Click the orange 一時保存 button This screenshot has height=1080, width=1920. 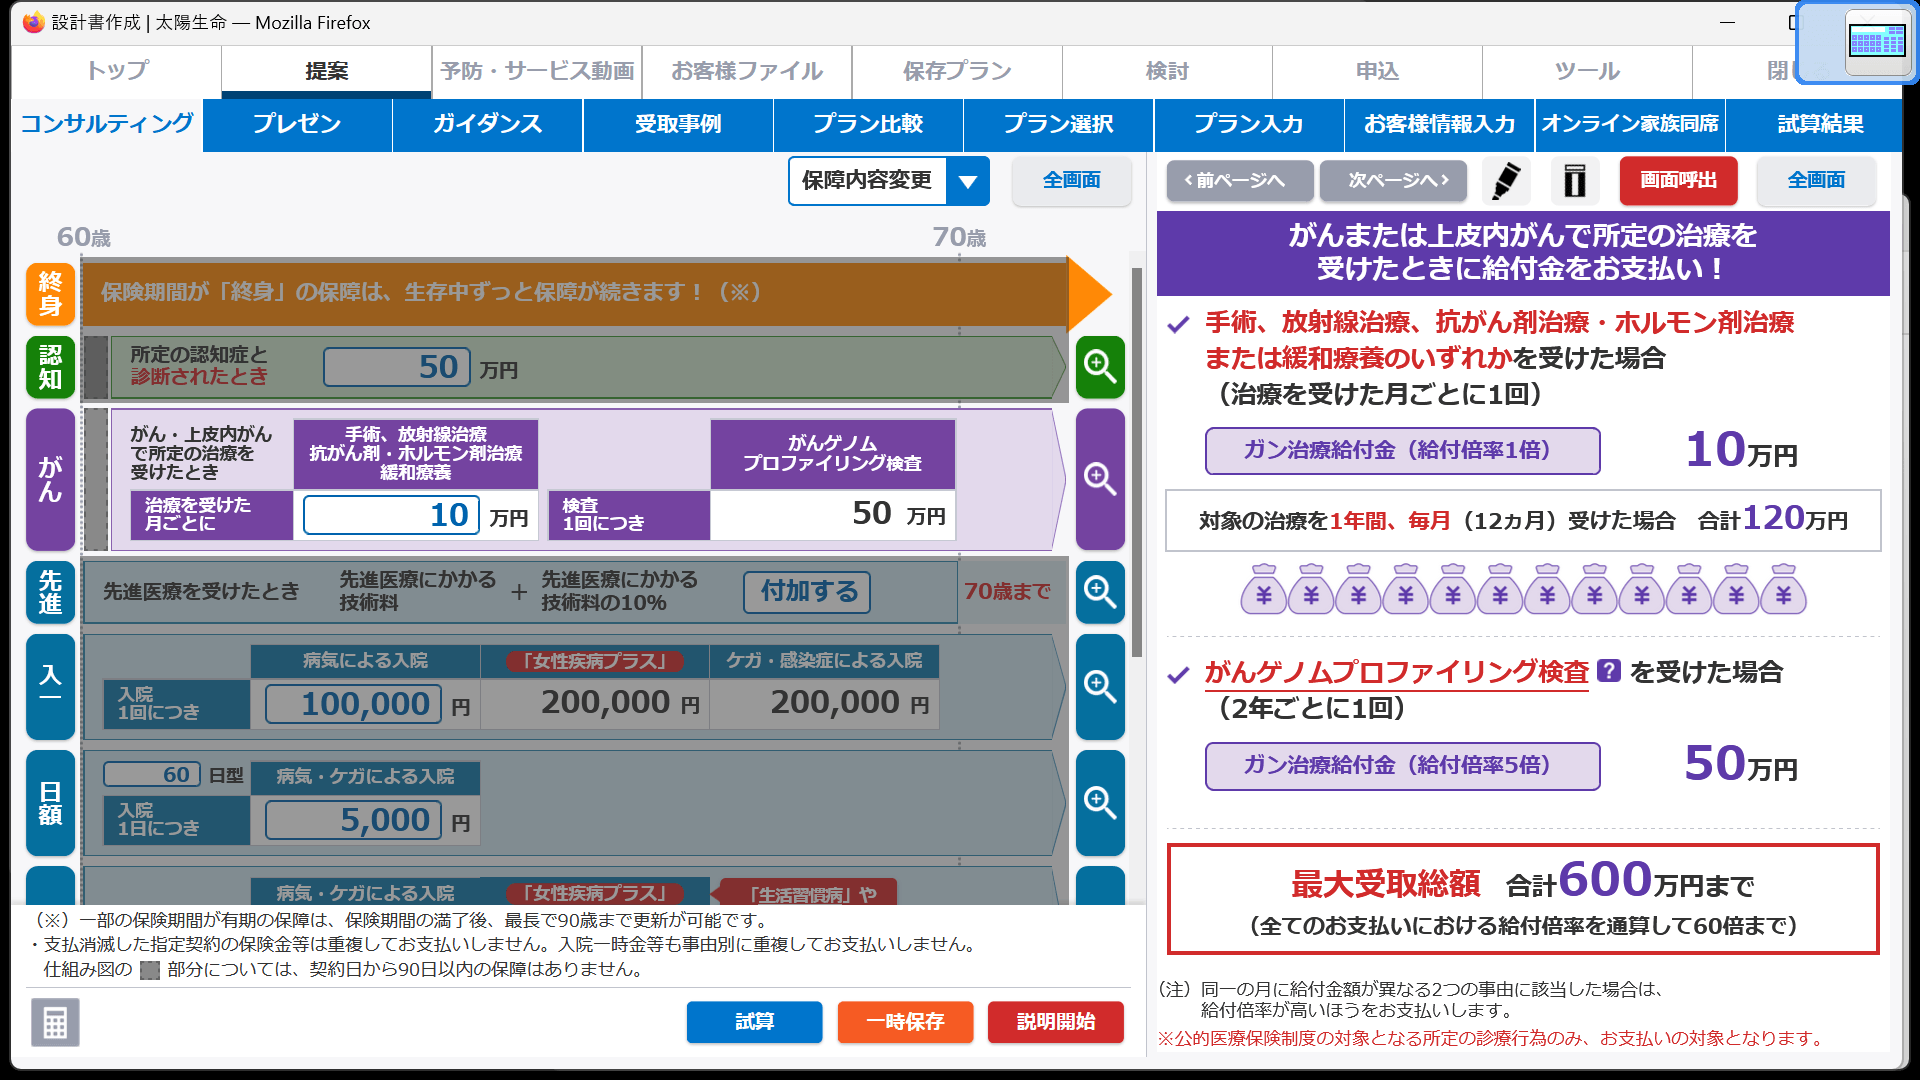point(905,1022)
